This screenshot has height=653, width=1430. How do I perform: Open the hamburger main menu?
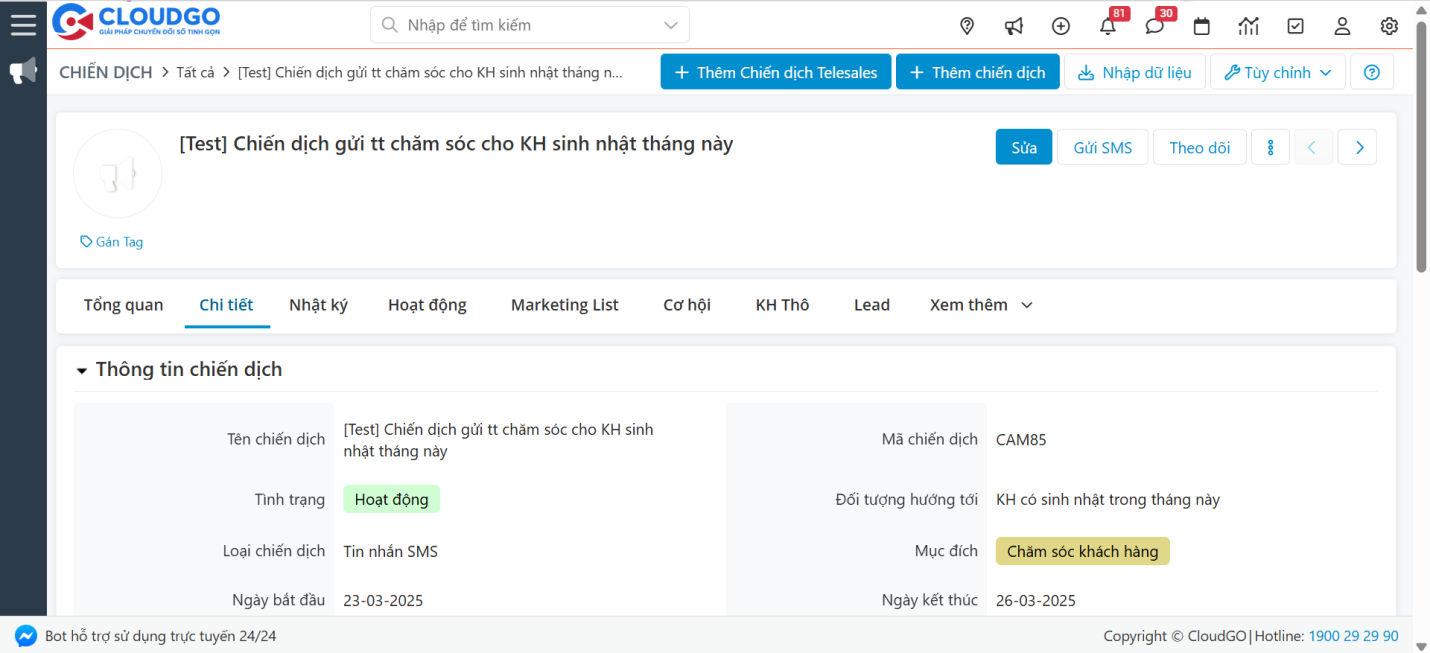[x=23, y=25]
